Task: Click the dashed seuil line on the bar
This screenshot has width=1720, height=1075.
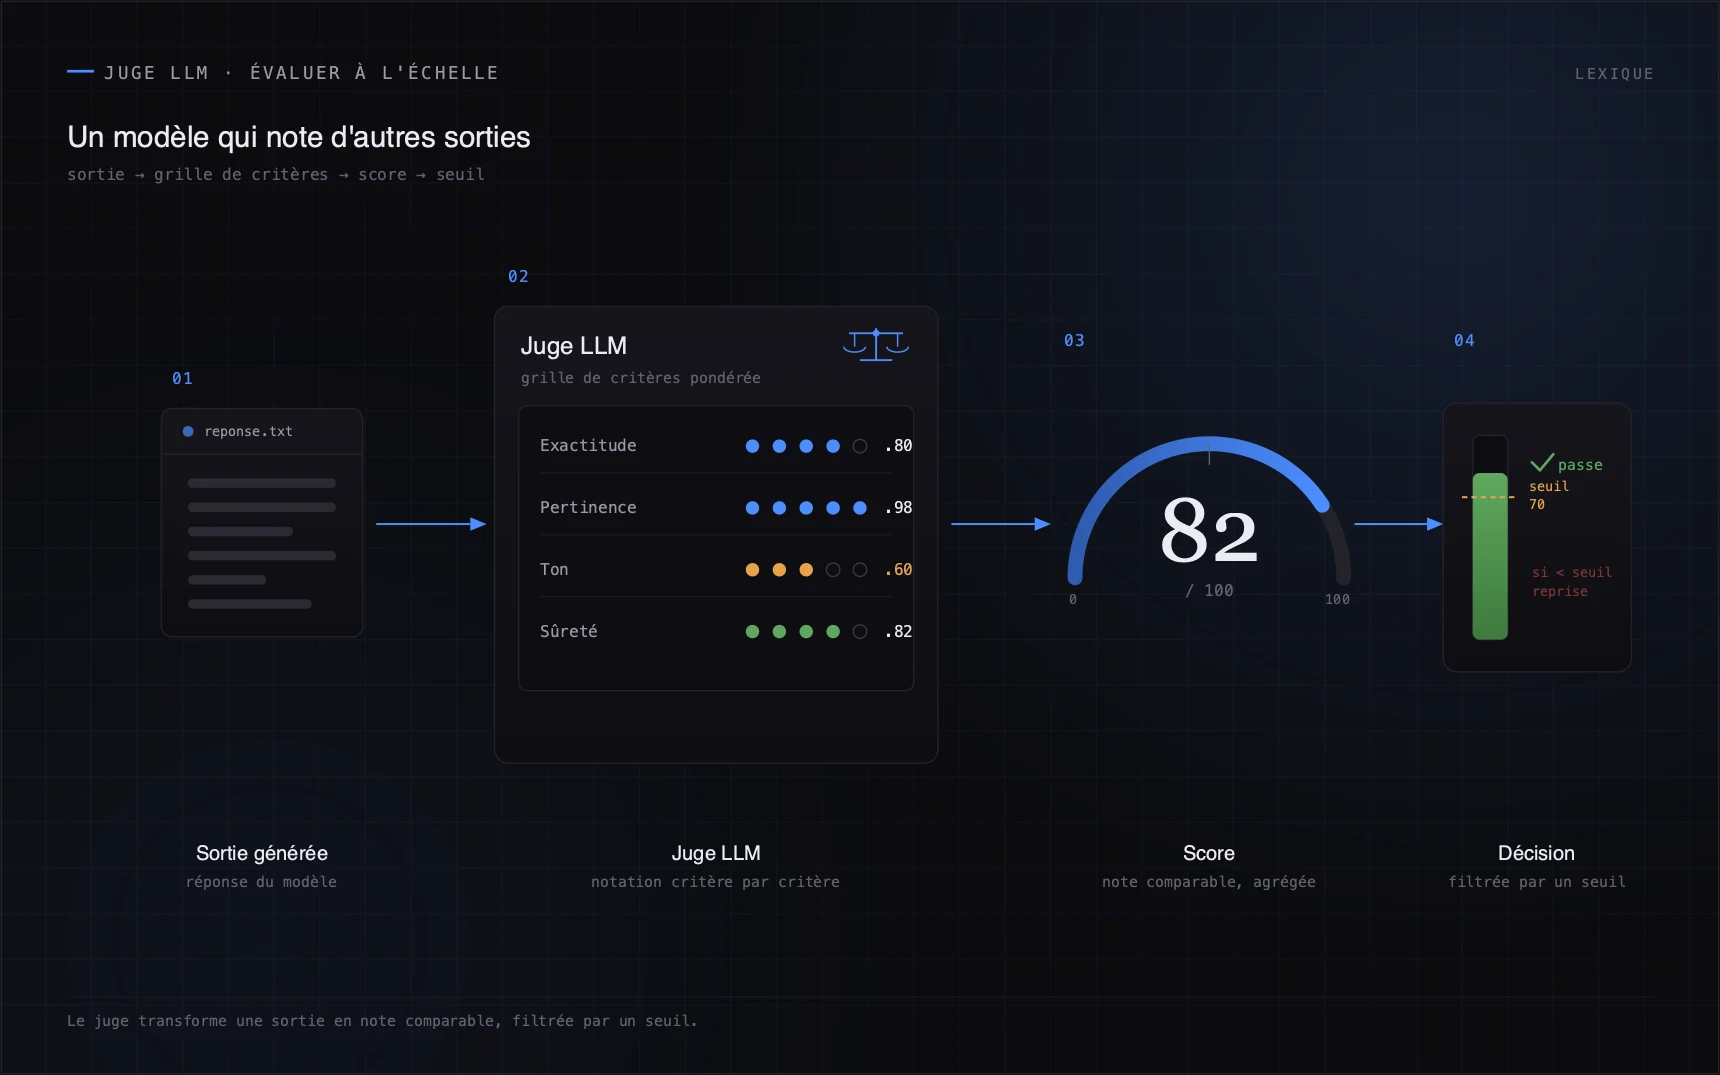Action: coord(1488,497)
